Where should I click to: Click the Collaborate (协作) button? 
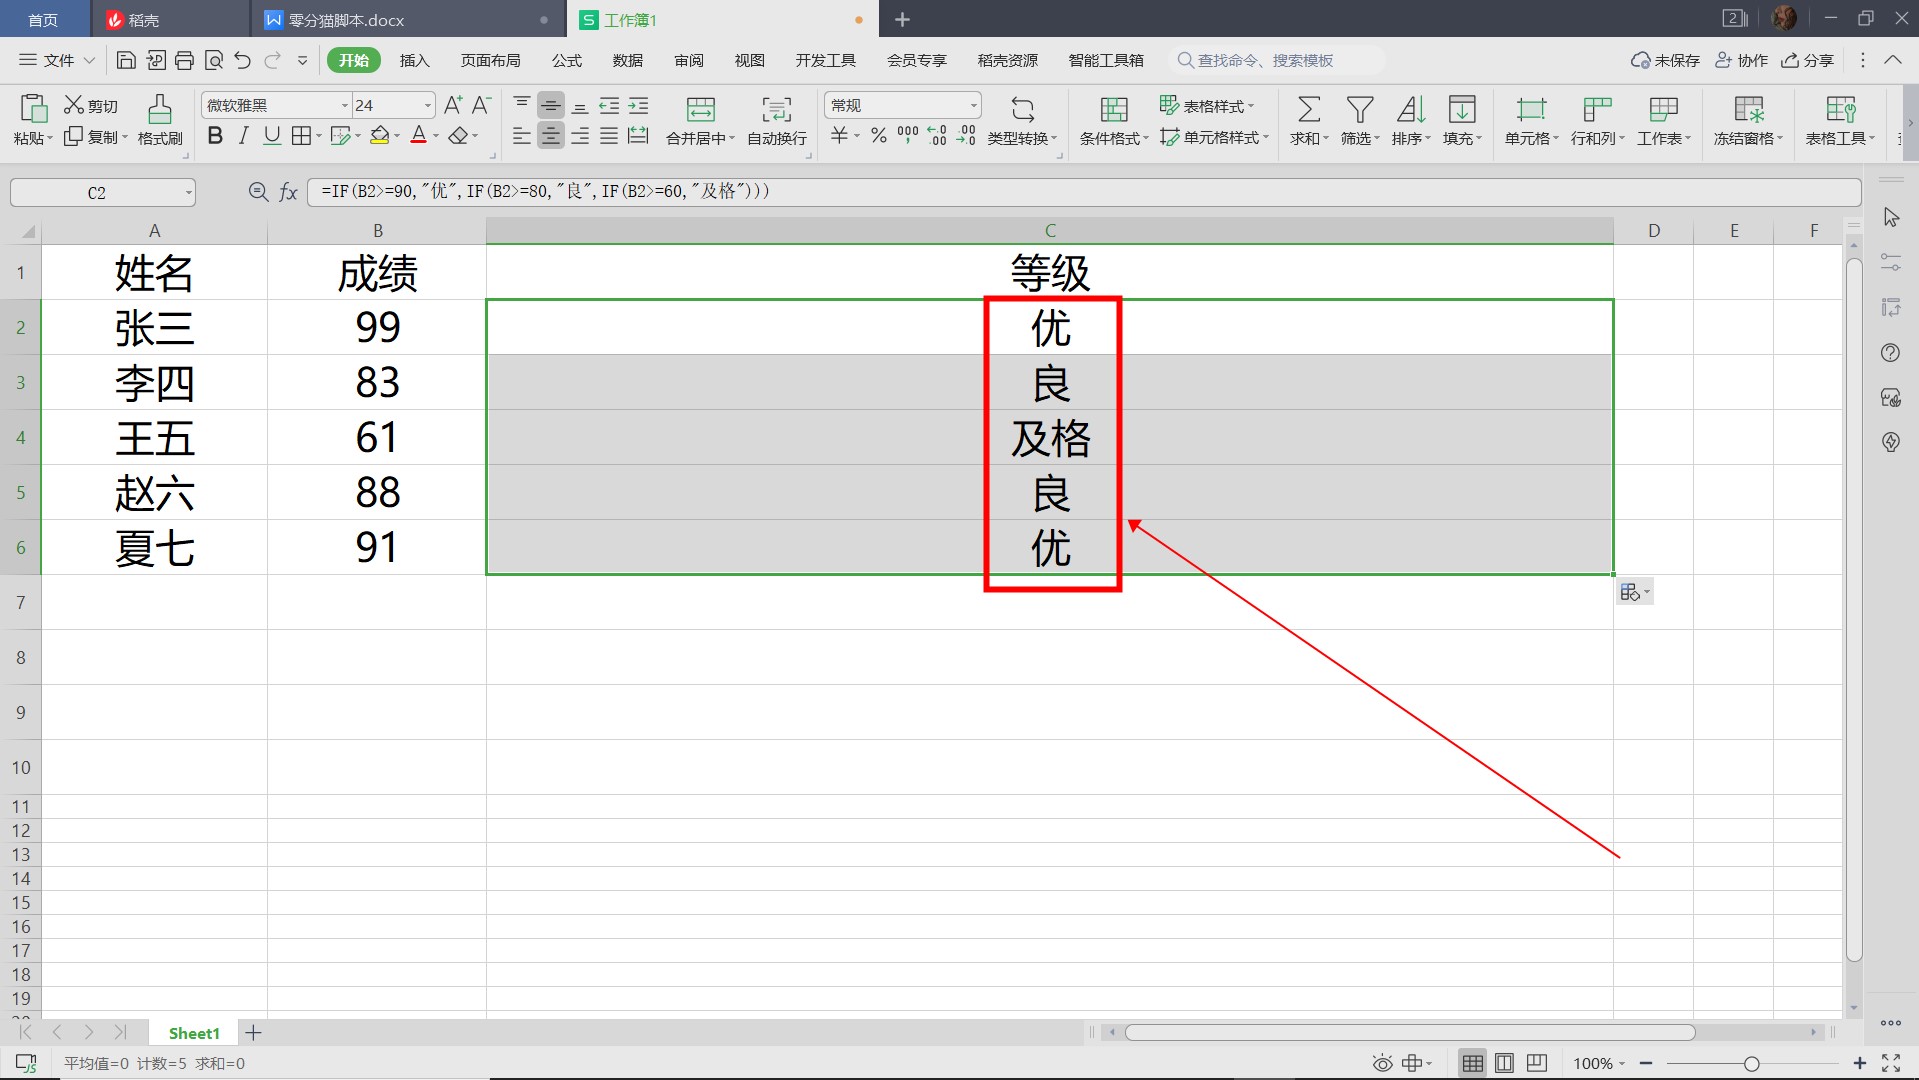pos(1742,61)
